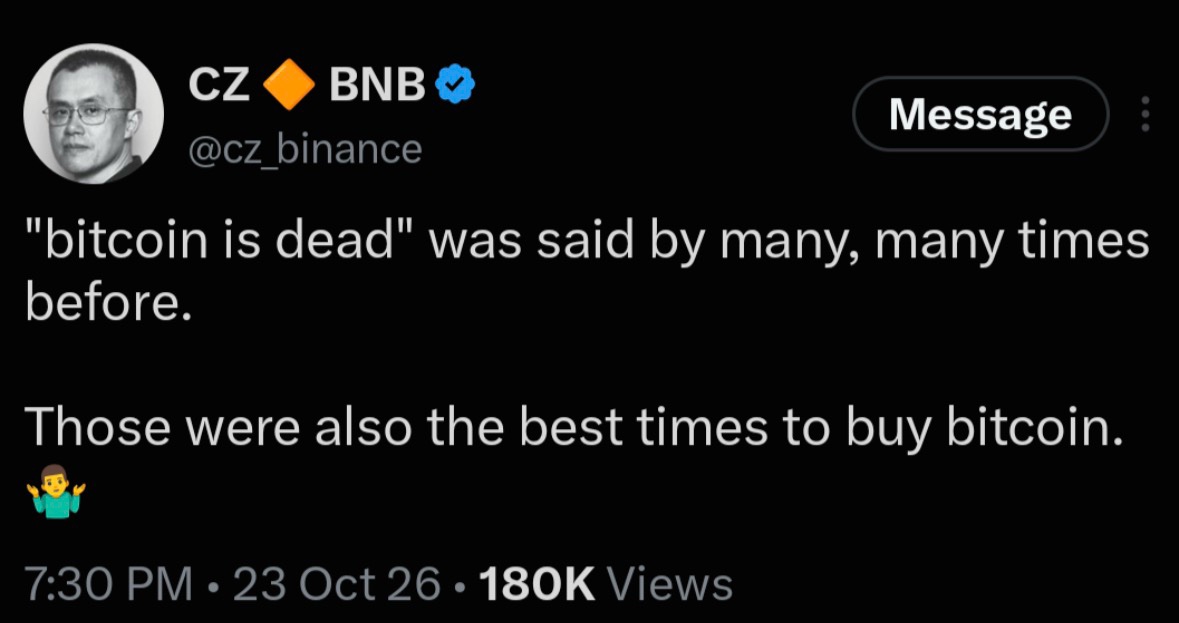Click the BNB text in display name
The width and height of the screenshot is (1179, 623).
click(377, 85)
